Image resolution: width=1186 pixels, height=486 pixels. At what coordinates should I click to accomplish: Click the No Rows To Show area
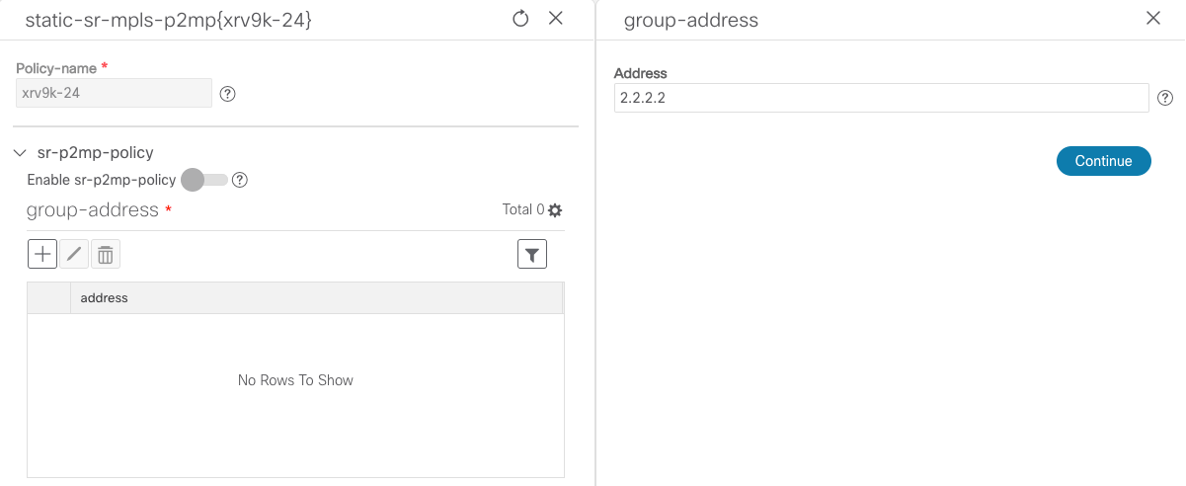(295, 380)
